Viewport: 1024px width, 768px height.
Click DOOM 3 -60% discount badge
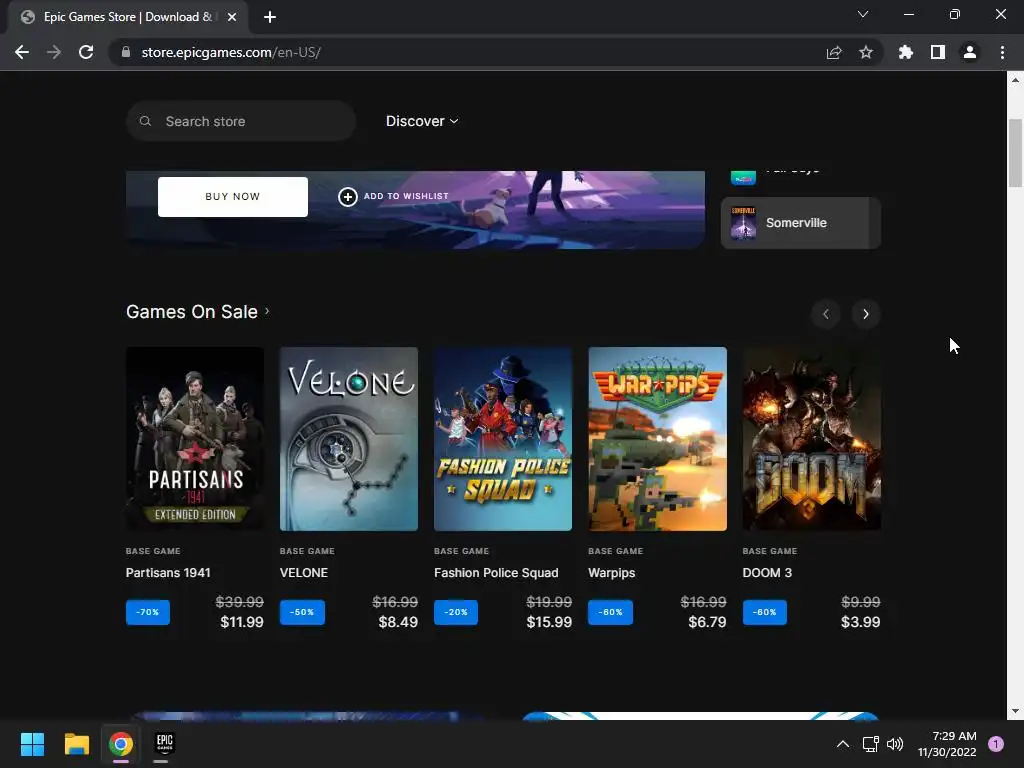tap(765, 613)
